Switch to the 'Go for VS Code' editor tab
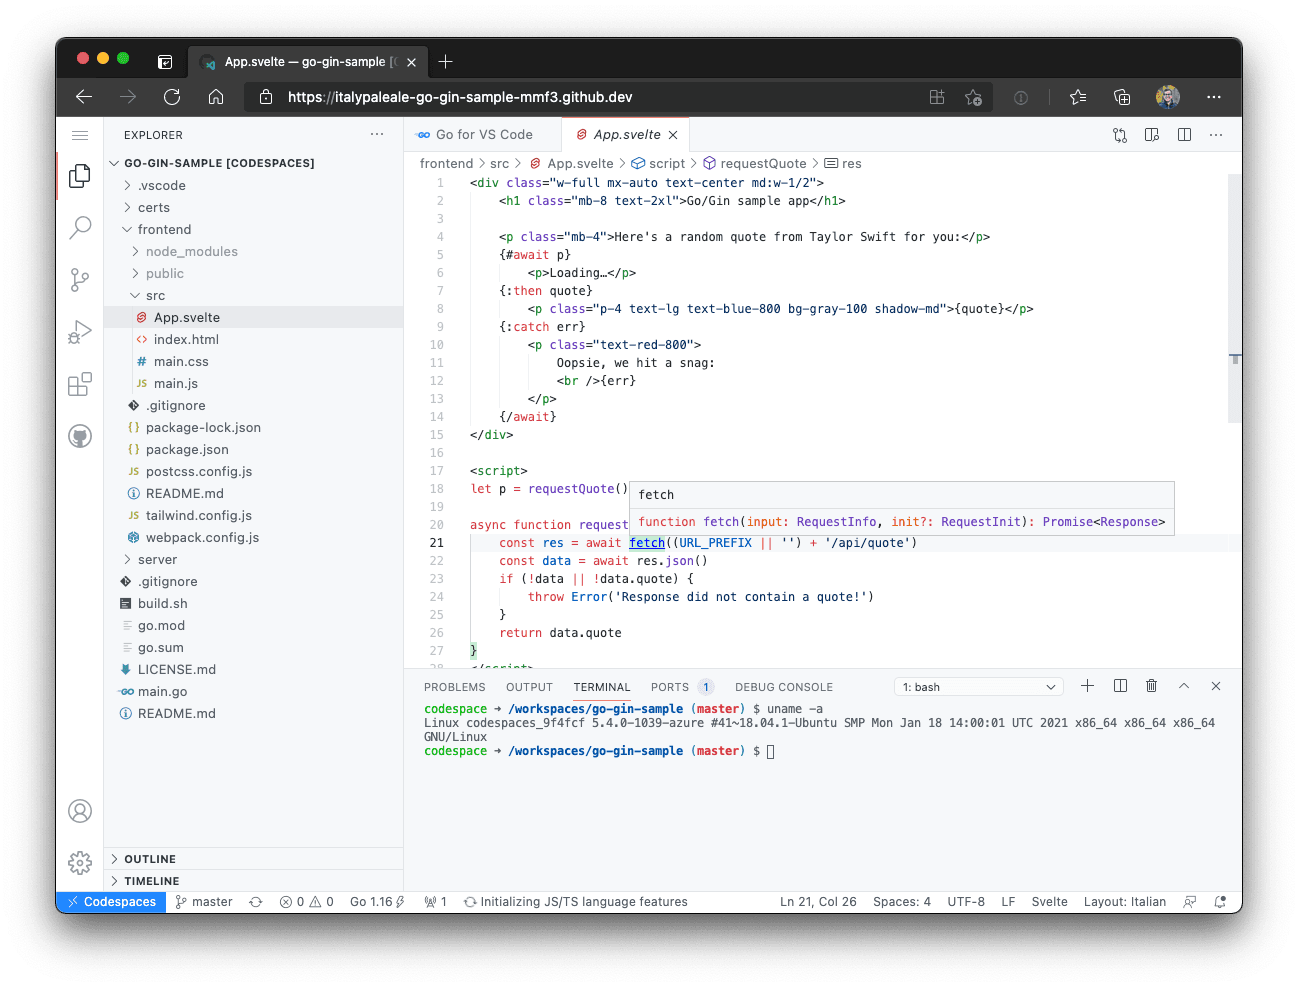The width and height of the screenshot is (1298, 987). tap(483, 135)
